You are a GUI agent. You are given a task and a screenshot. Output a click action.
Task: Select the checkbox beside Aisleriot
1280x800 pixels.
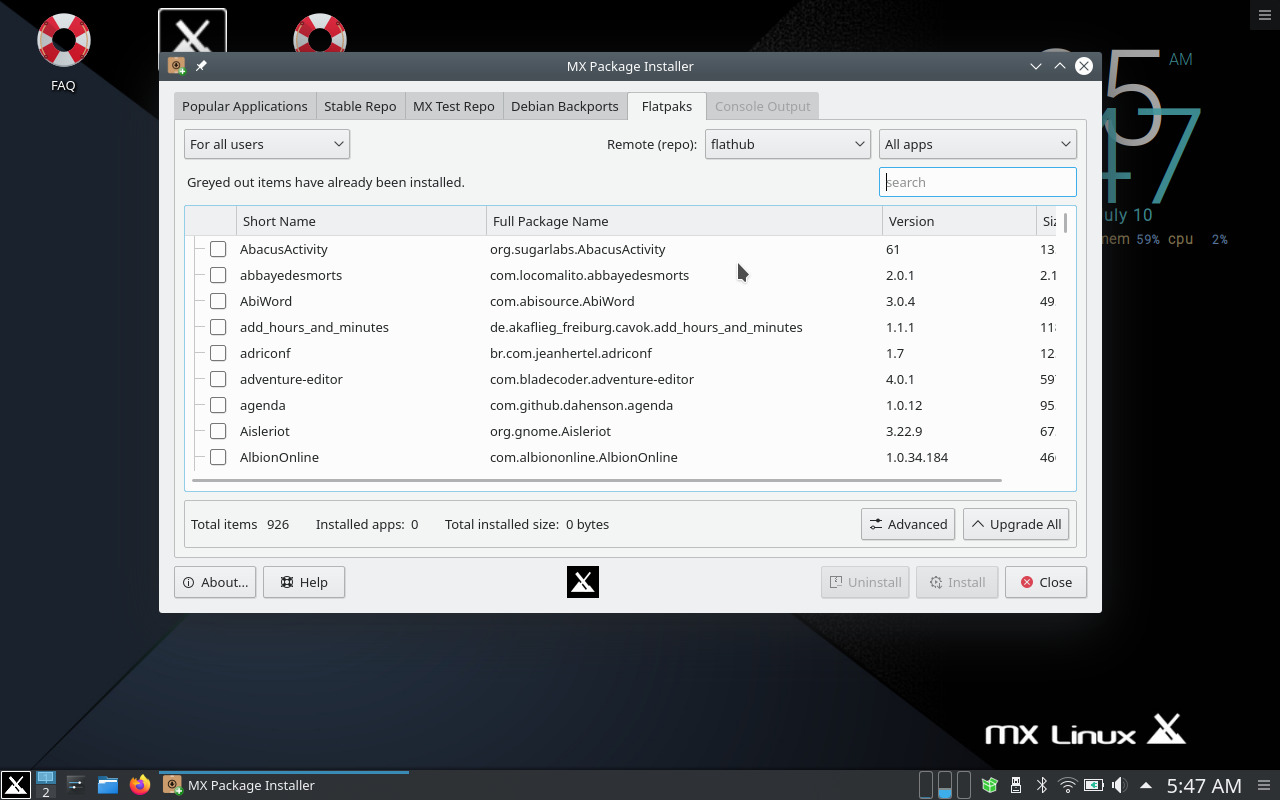coord(218,431)
